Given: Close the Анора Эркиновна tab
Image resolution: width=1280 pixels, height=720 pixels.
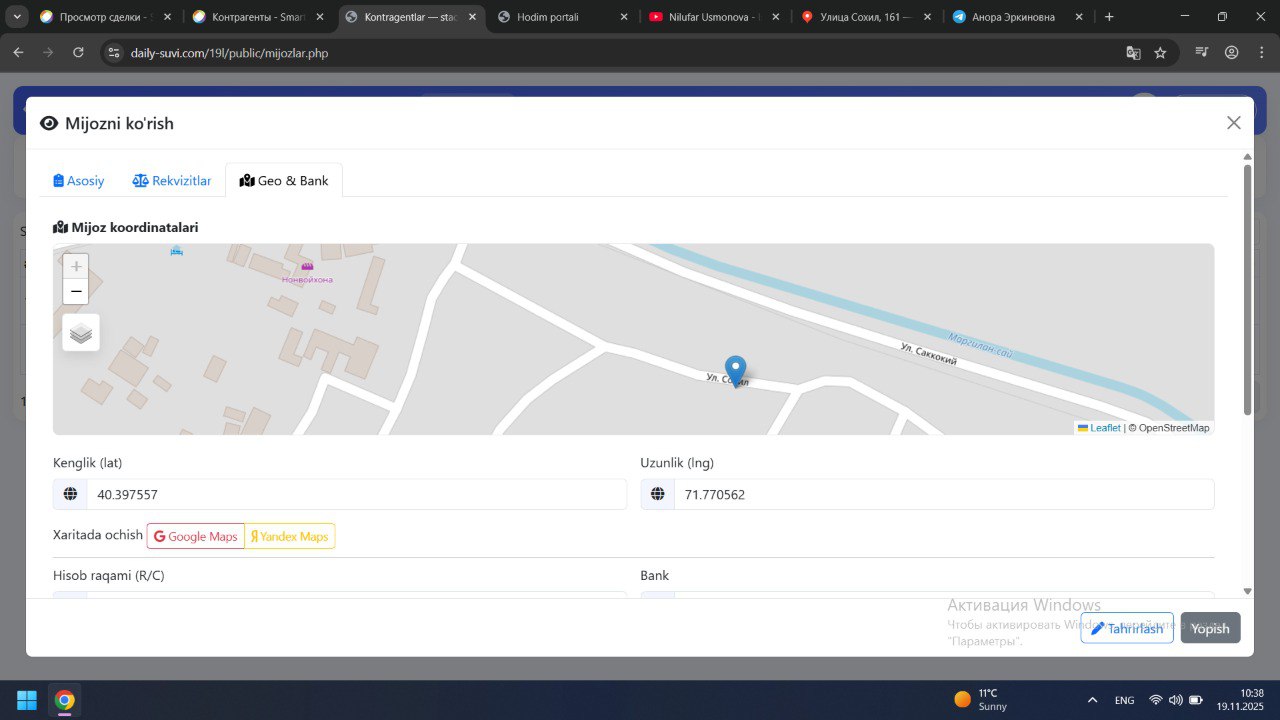Looking at the screenshot, I should (1079, 17).
